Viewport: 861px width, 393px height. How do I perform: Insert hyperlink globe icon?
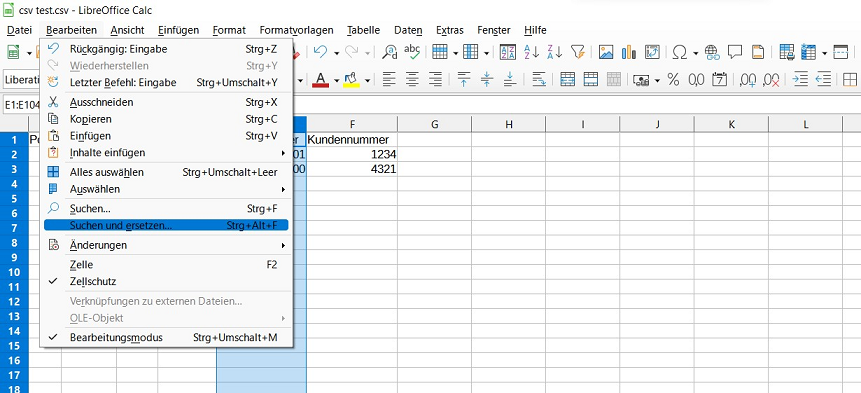[x=712, y=52]
